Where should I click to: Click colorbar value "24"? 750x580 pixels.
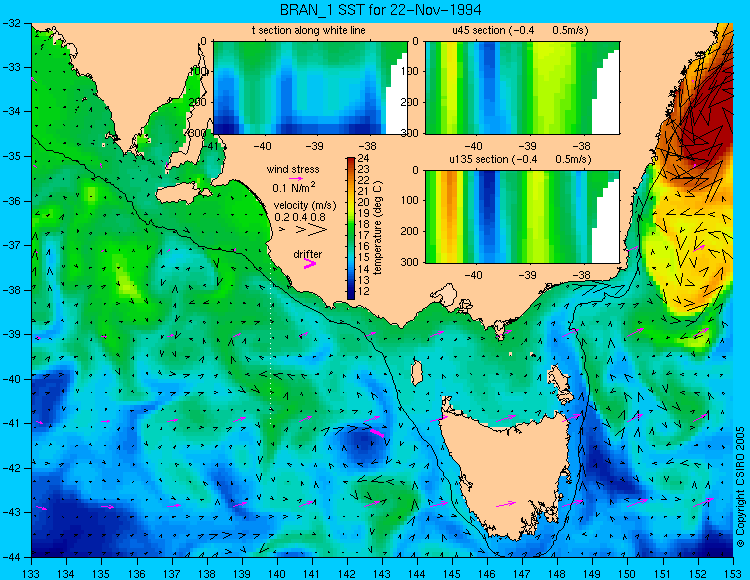coord(364,158)
